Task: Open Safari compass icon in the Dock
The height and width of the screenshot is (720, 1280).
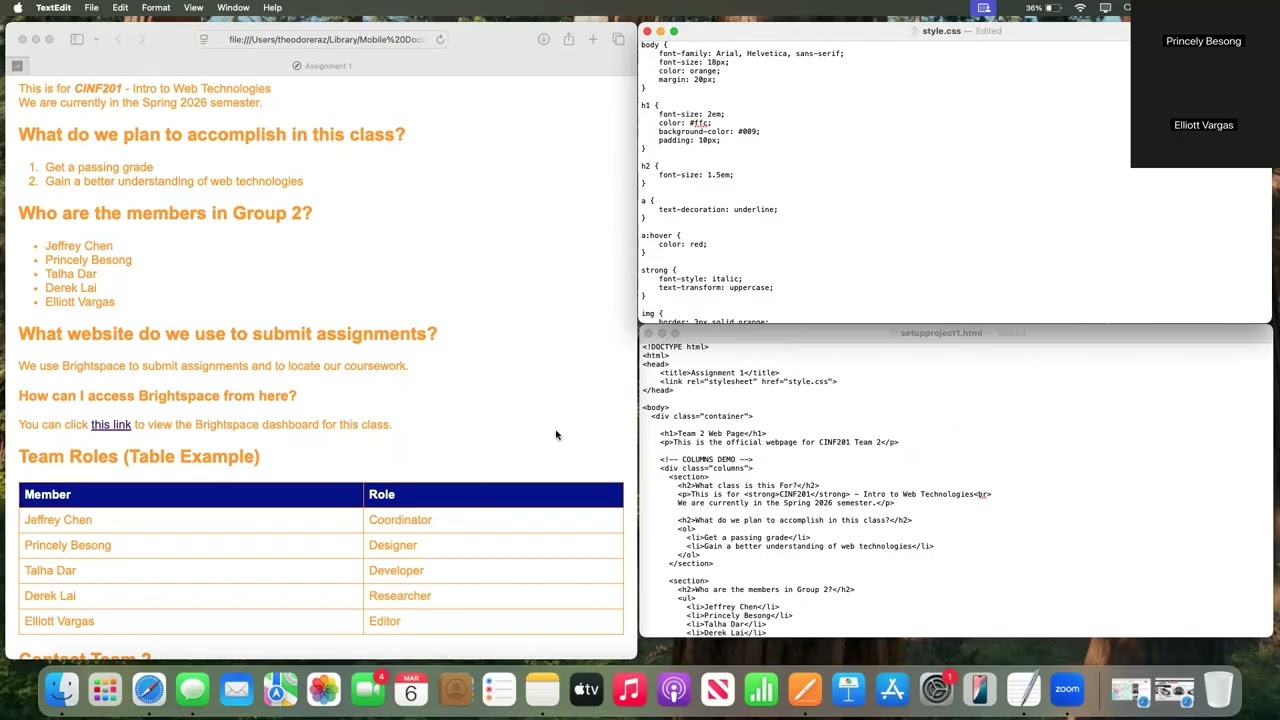Action: [x=149, y=689]
